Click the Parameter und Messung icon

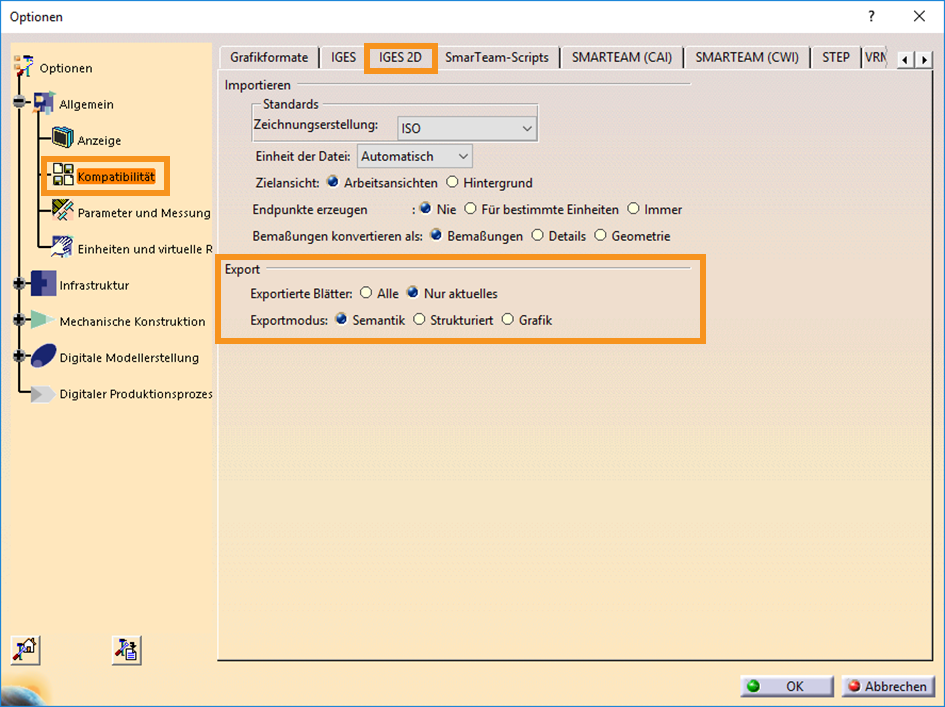coord(63,212)
